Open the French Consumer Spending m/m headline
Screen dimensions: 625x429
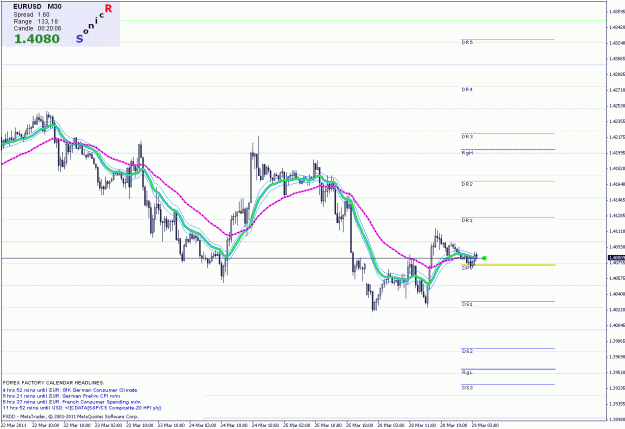click(x=71, y=402)
